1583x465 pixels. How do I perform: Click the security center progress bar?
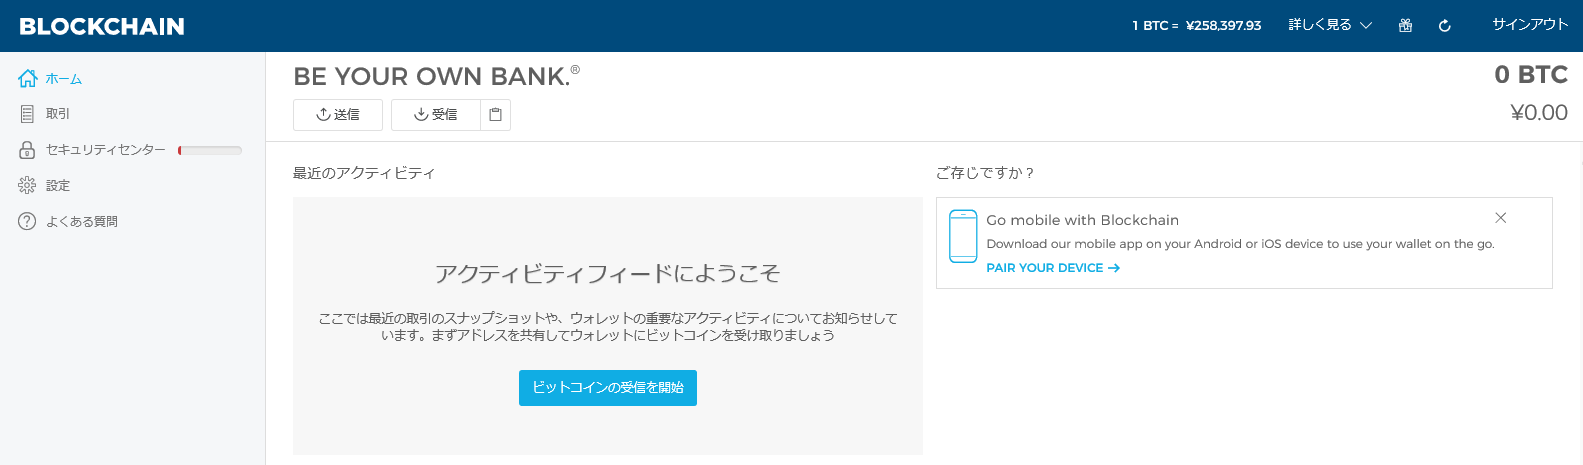(210, 151)
